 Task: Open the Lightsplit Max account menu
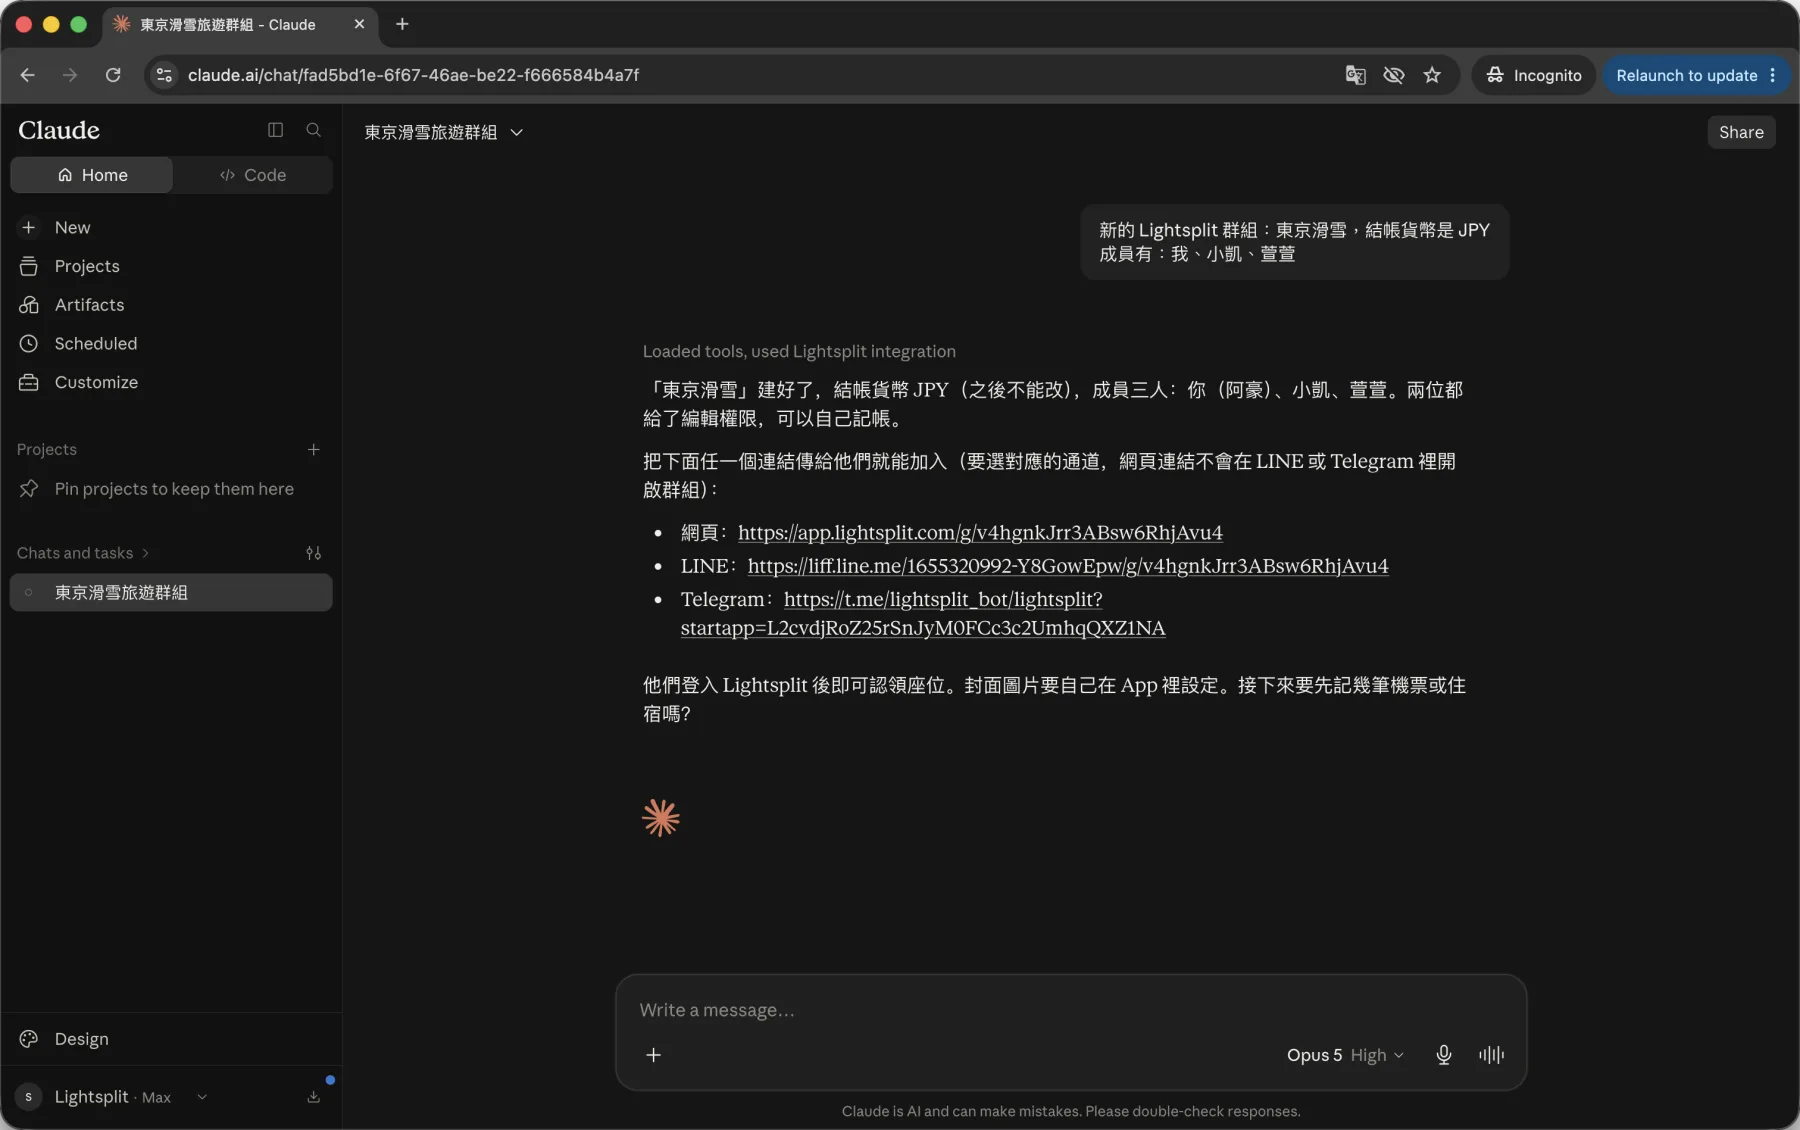tap(112, 1097)
